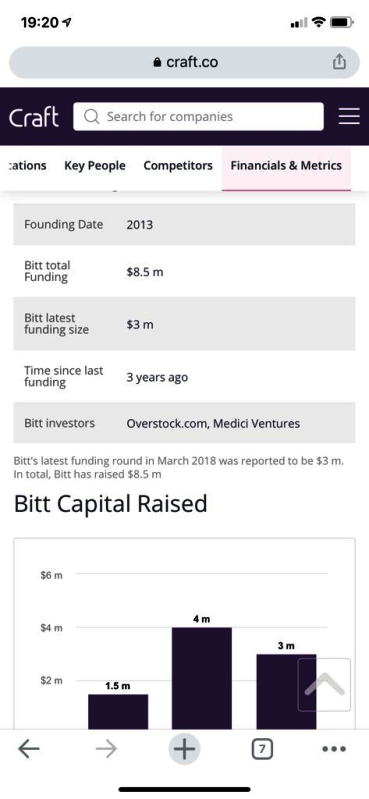Select the 1.5 m chart bar

pyautogui.click(x=118, y=711)
